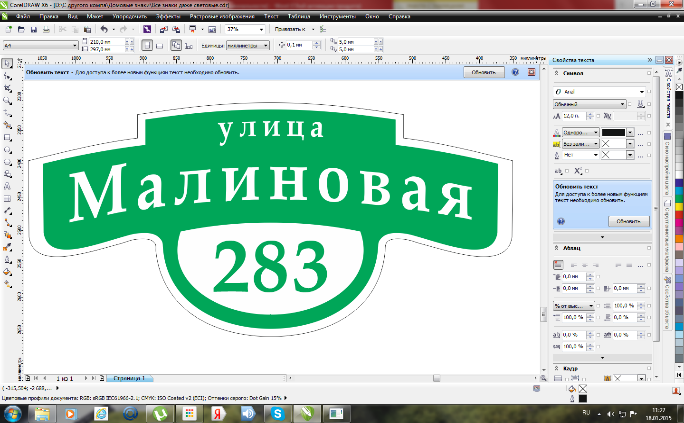Click Обновить button in blue info bar

point(484,72)
